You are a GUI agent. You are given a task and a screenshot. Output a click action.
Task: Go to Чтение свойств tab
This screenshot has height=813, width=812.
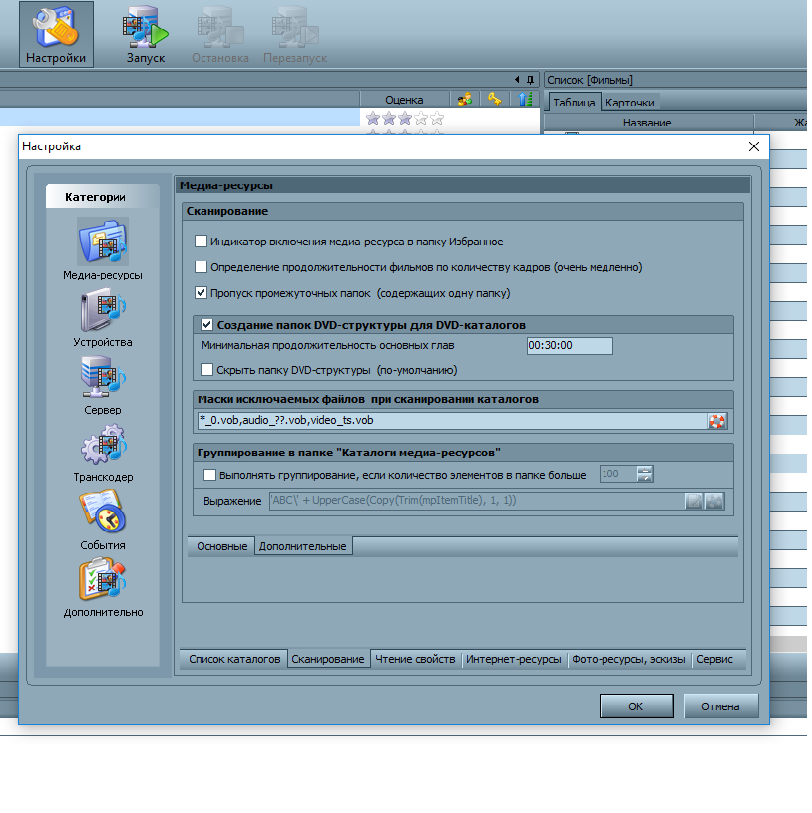416,659
